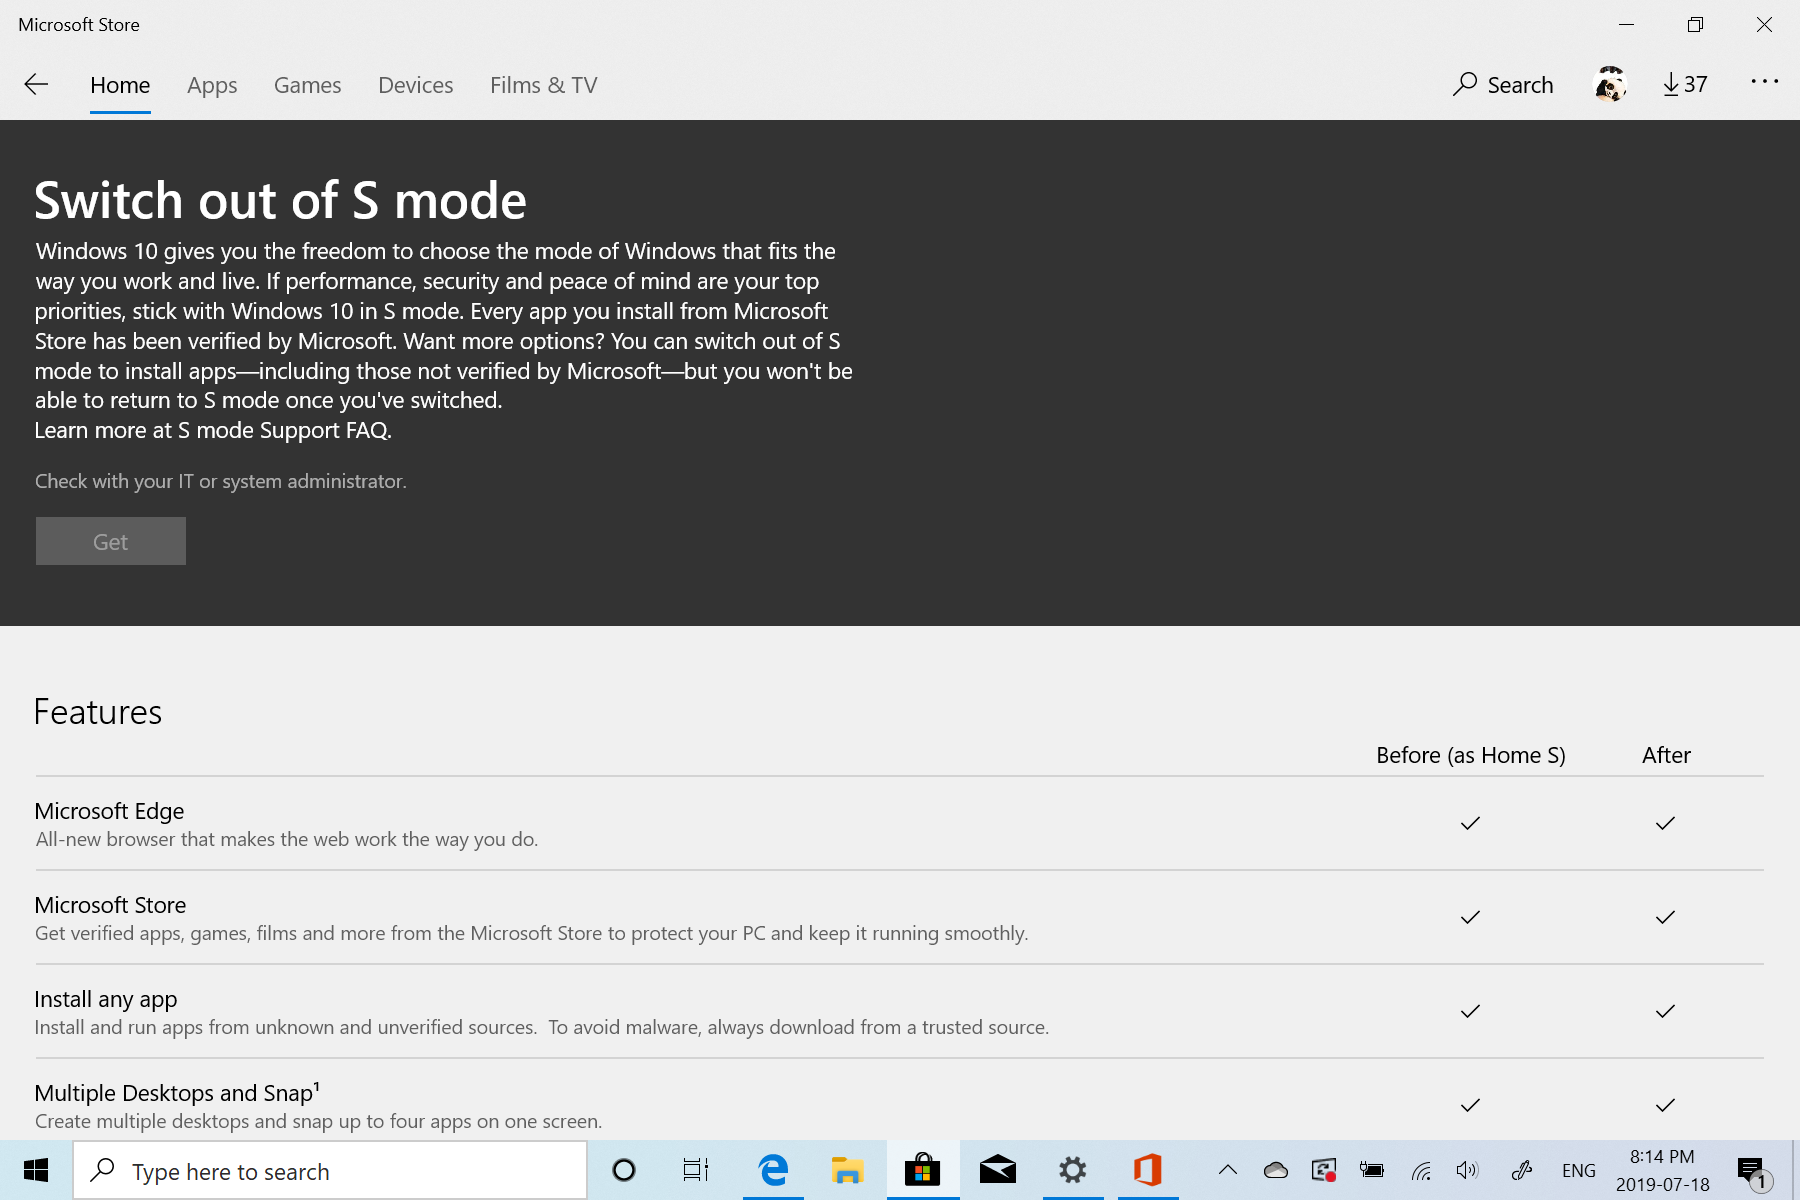1800x1200 pixels.
Task: Open Search in Microsoft Store
Action: [1503, 85]
